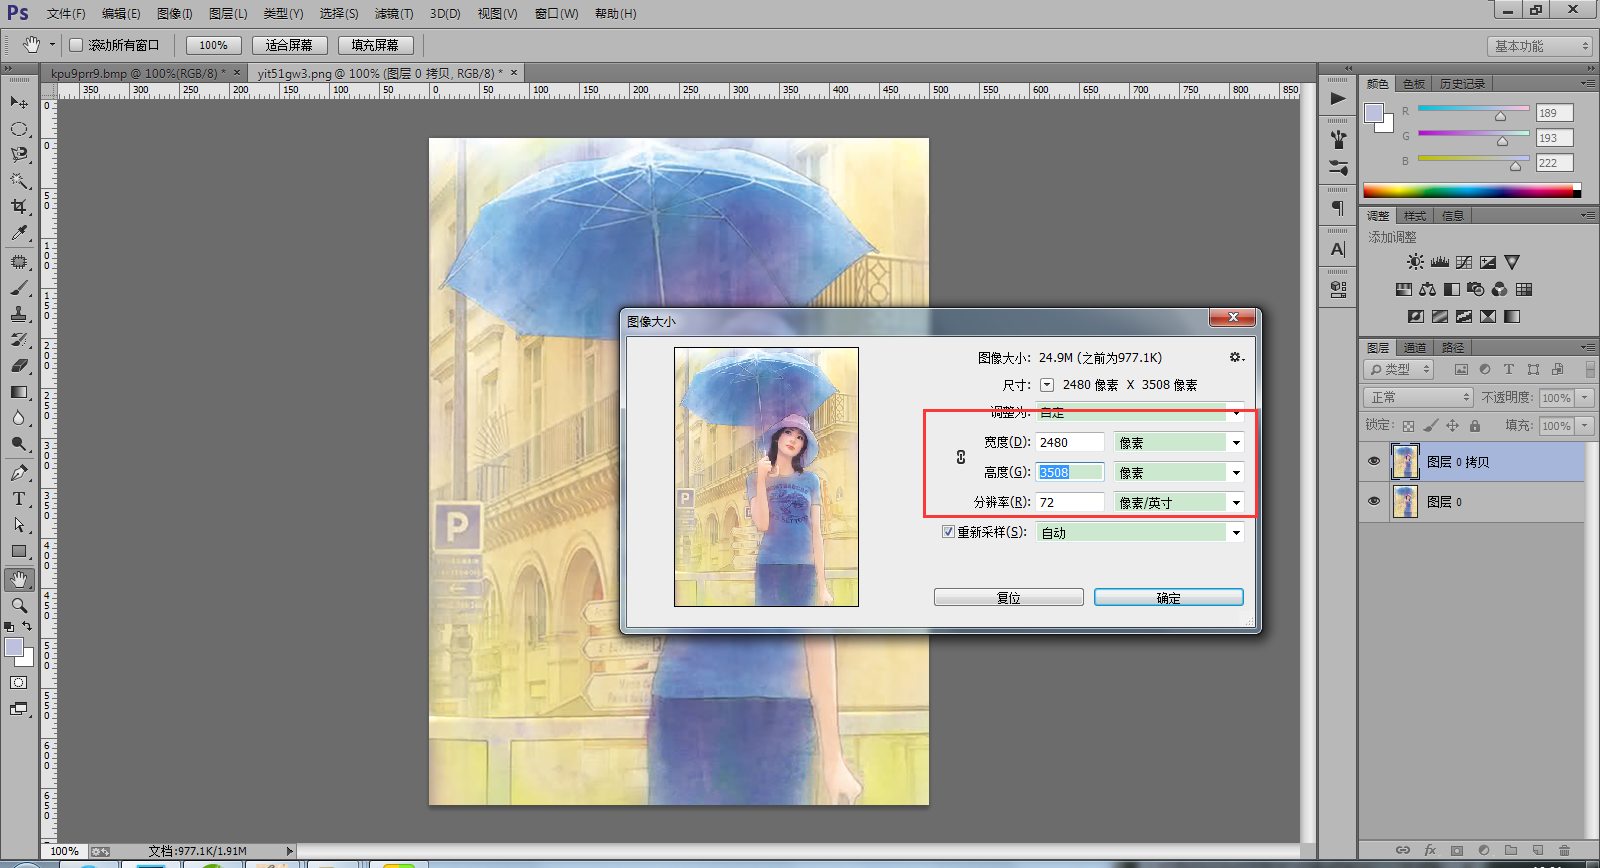Viewport: 1600px width, 868px height.
Task: Toggle lock all padlock icon
Action: [x=1475, y=426]
